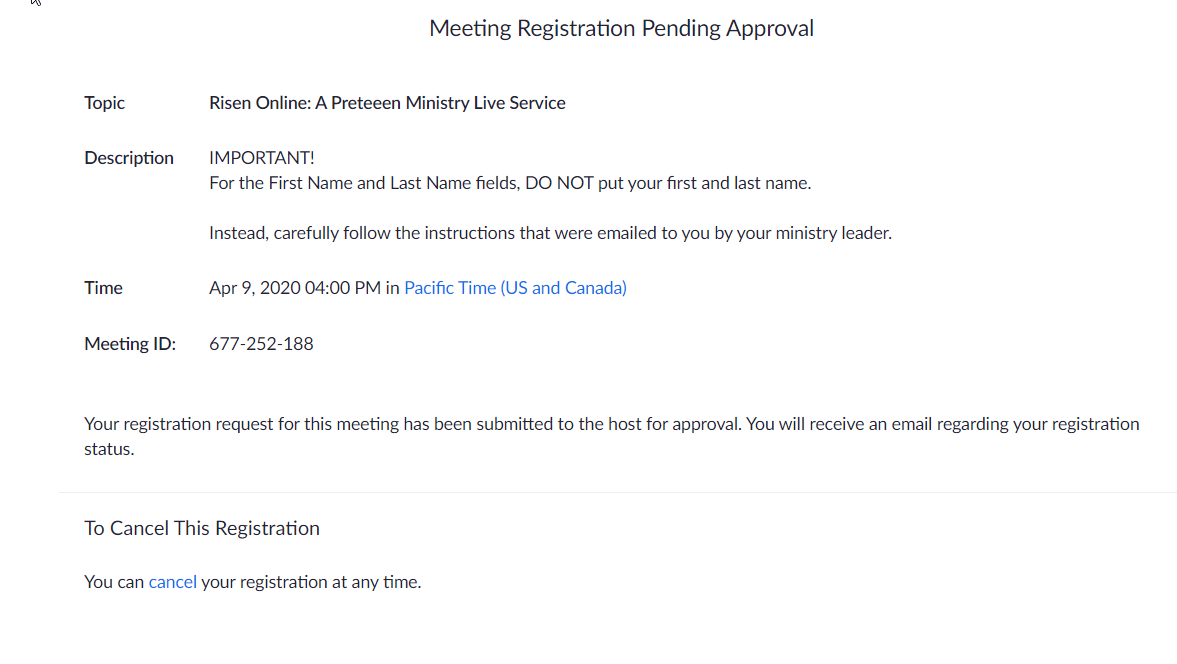The height and width of the screenshot is (664, 1177).
Task: Click the Description label
Action: [x=129, y=158]
